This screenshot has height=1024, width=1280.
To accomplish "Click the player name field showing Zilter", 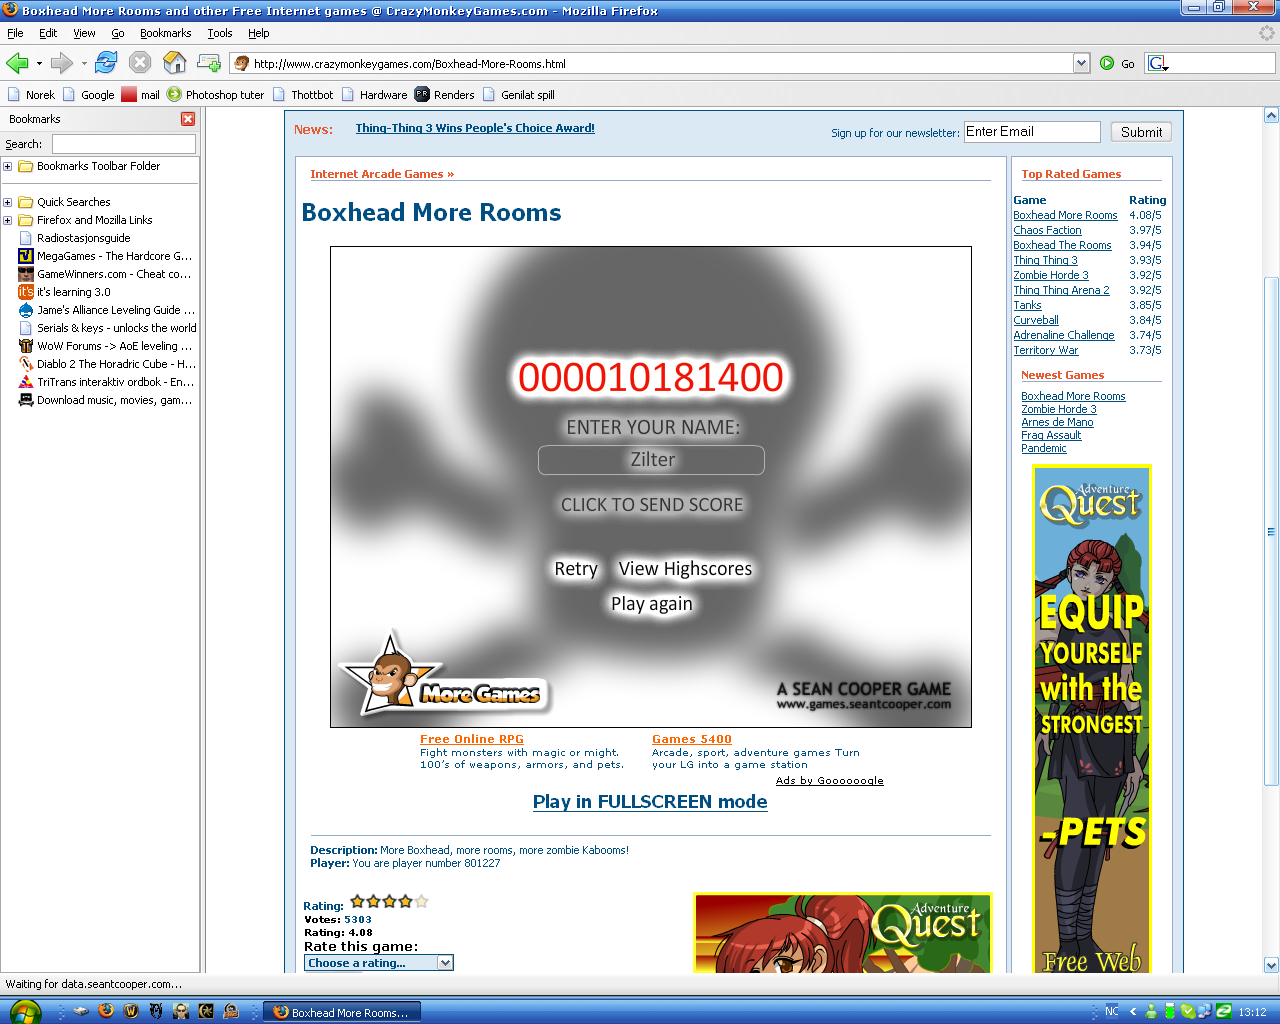I will tap(651, 460).
